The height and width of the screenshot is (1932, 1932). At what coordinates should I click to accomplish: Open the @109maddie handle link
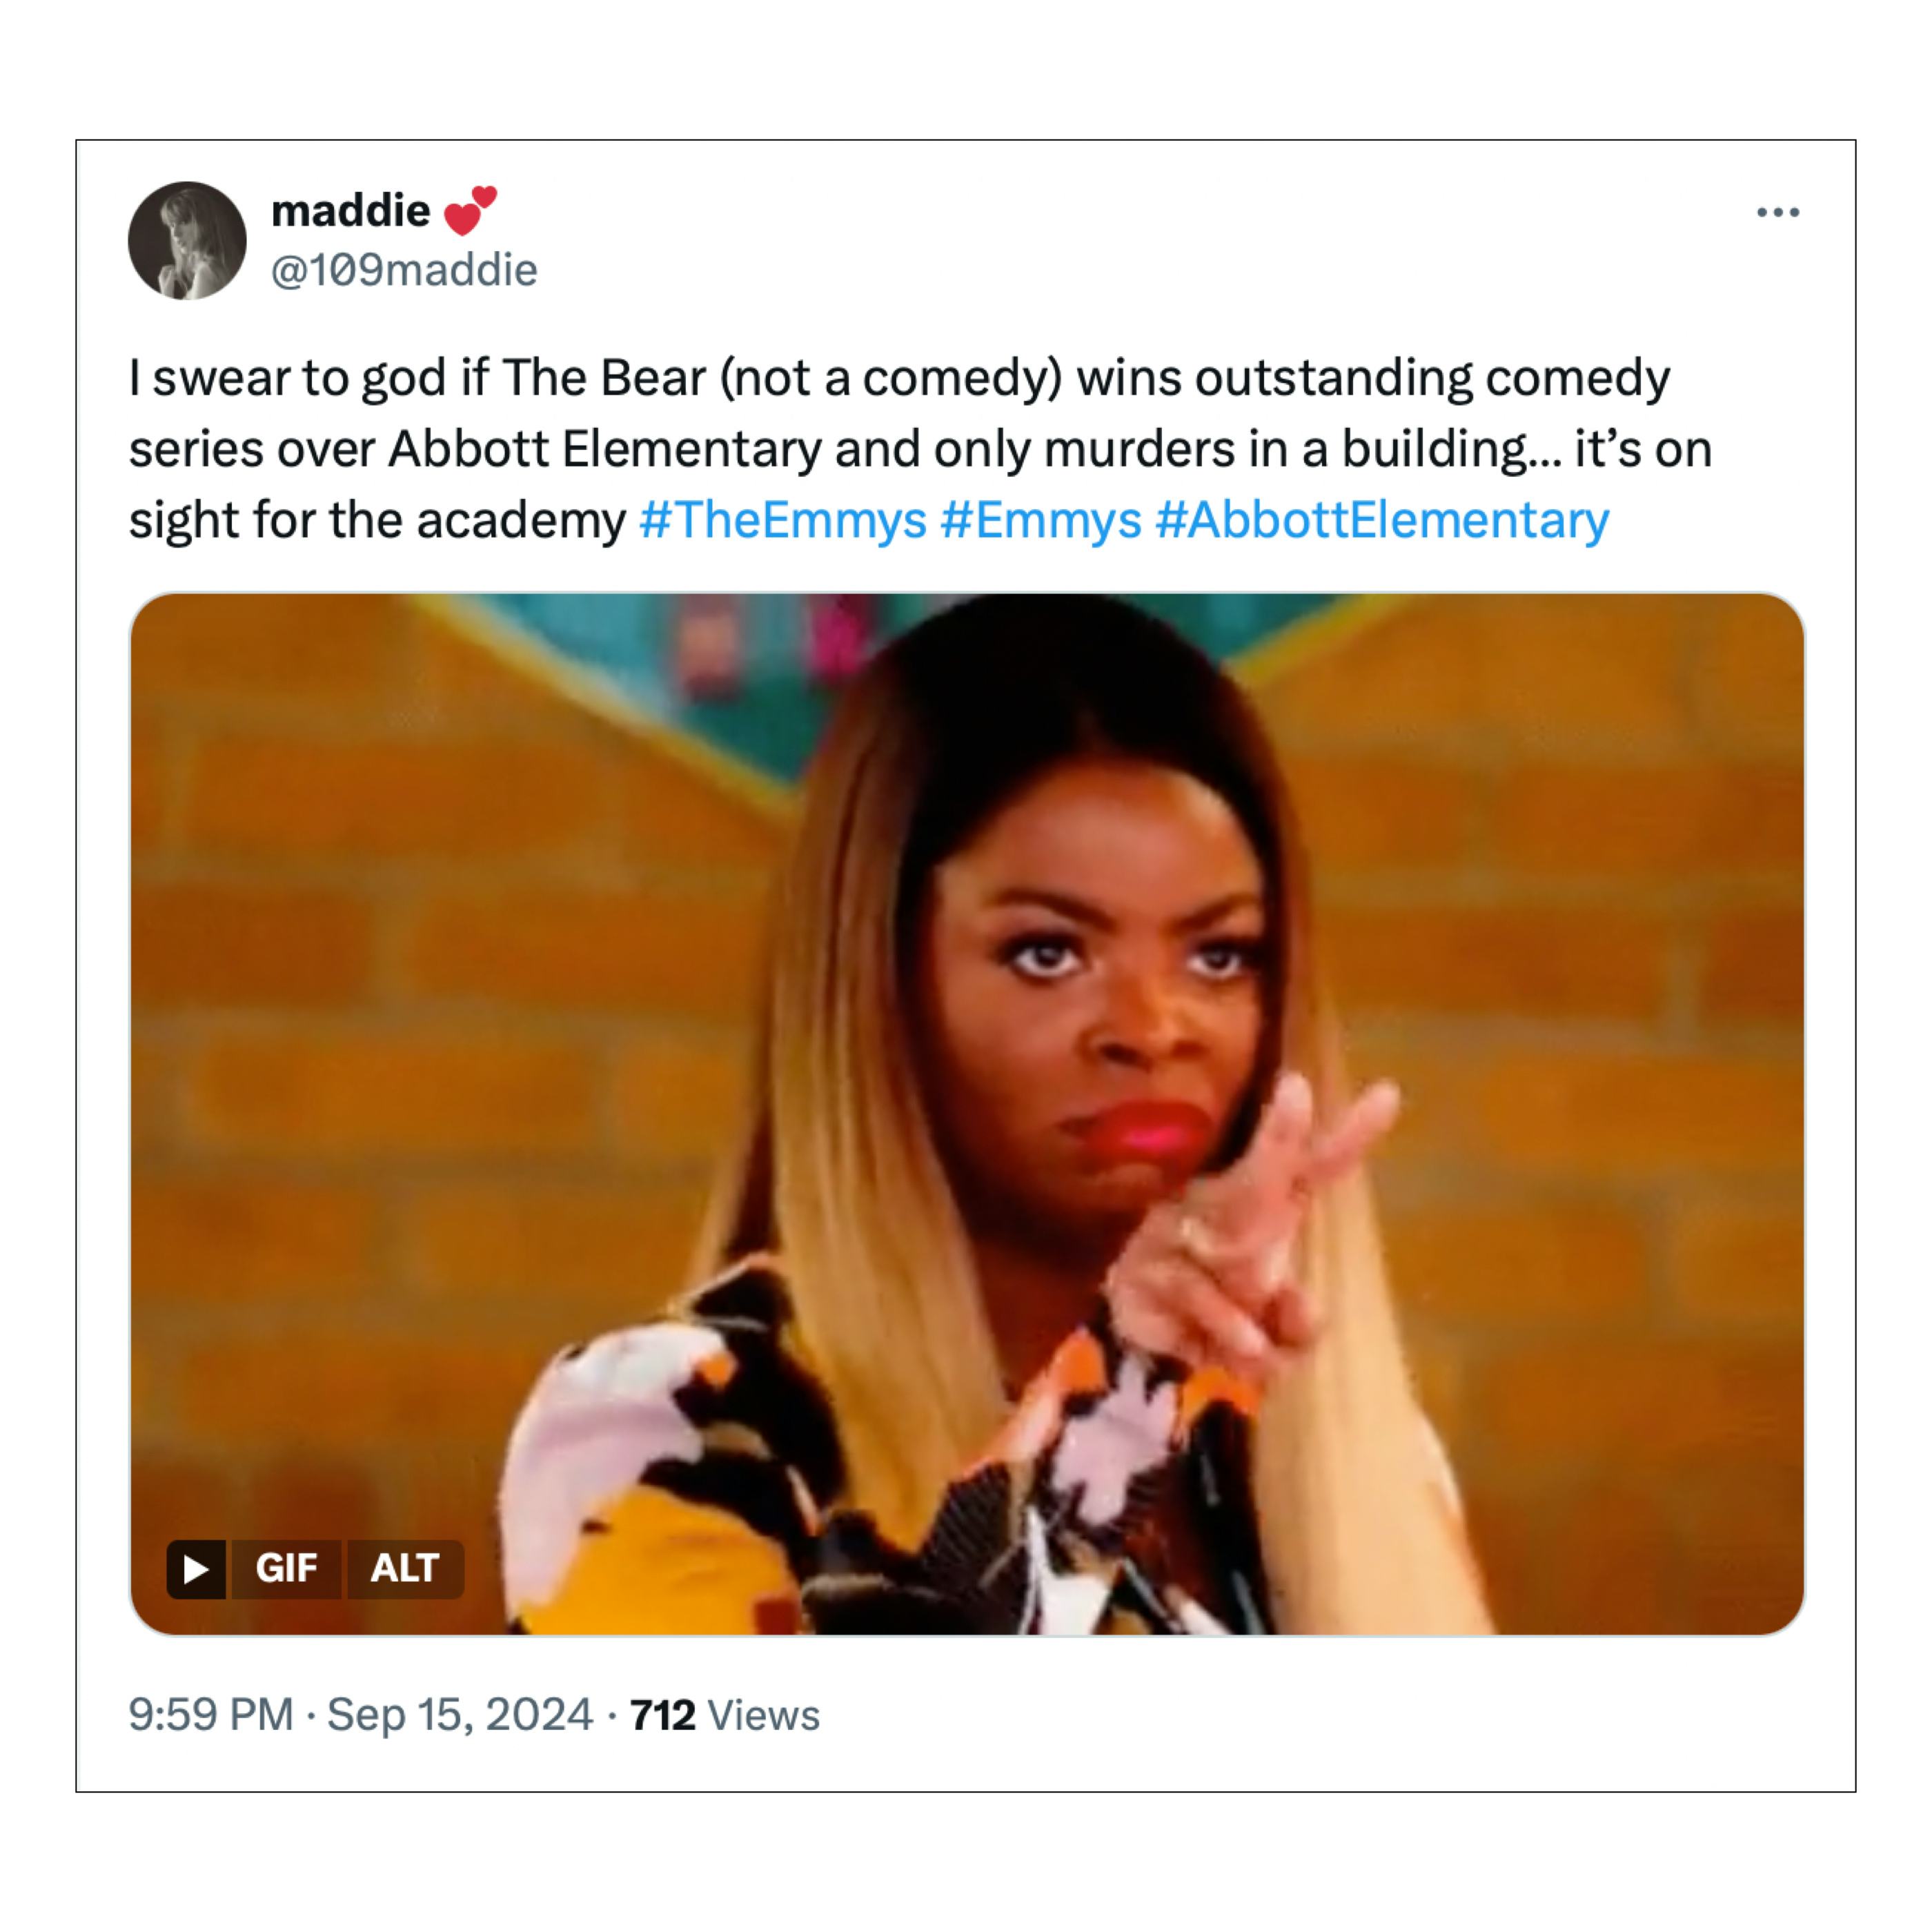point(404,270)
